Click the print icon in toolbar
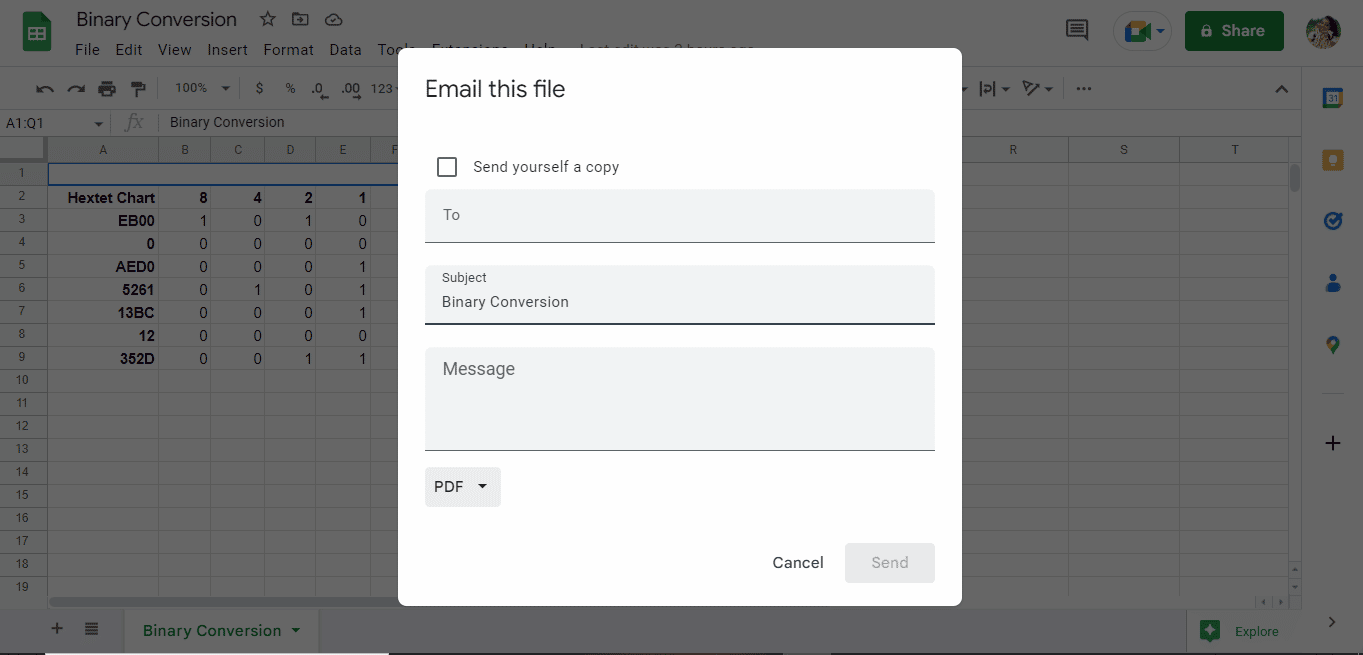 [107, 89]
